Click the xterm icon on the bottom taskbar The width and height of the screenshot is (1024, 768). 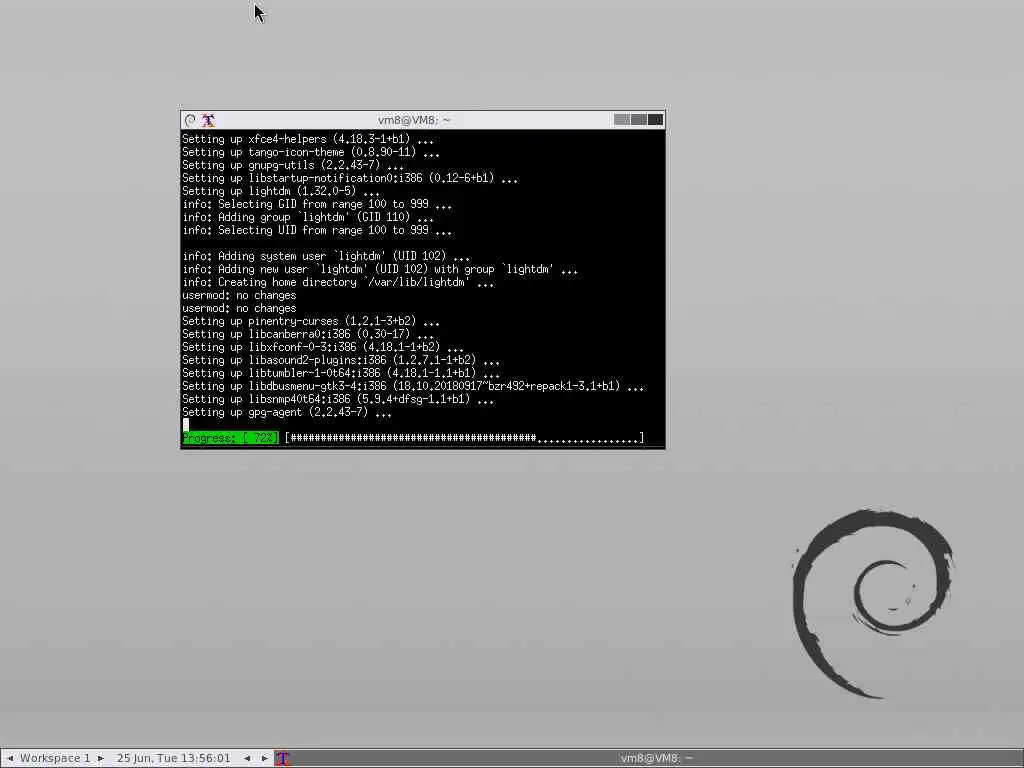[x=283, y=758]
